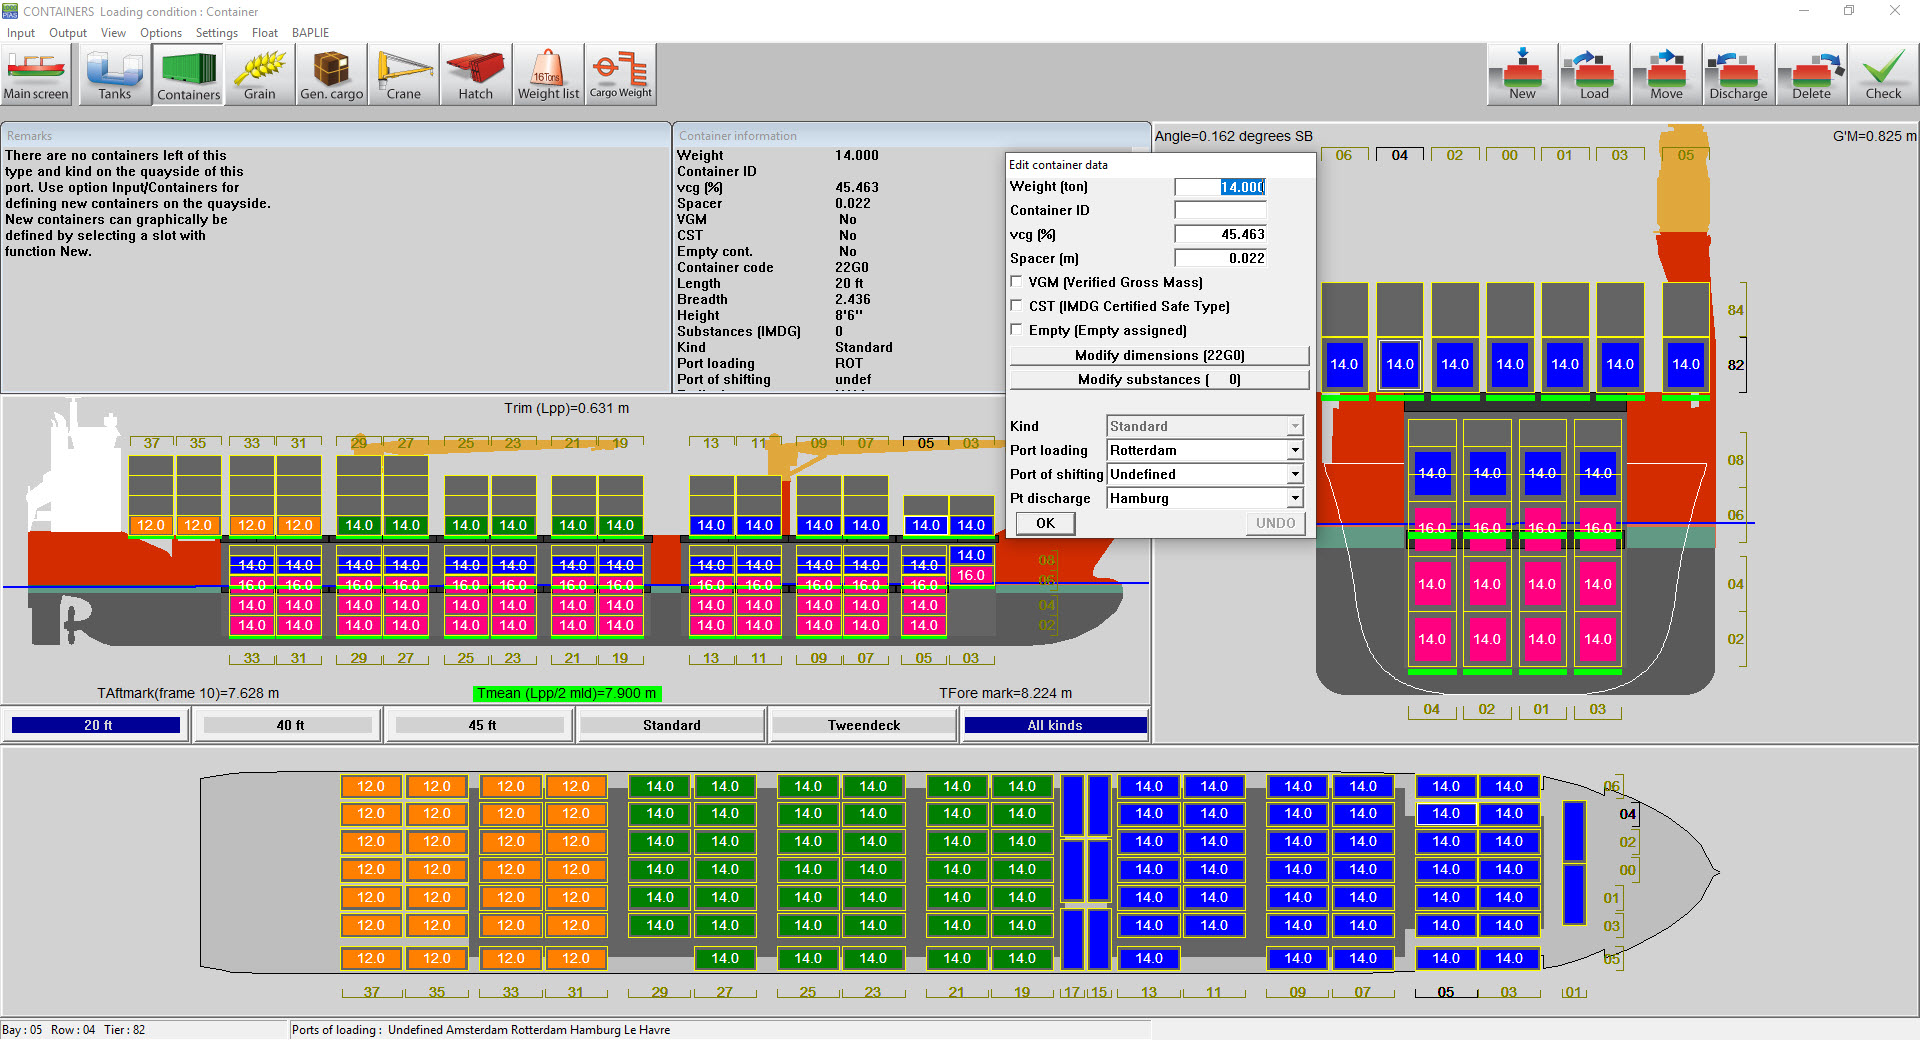Open the BAPLIE menu
The width and height of the screenshot is (1920, 1040).
point(310,33)
